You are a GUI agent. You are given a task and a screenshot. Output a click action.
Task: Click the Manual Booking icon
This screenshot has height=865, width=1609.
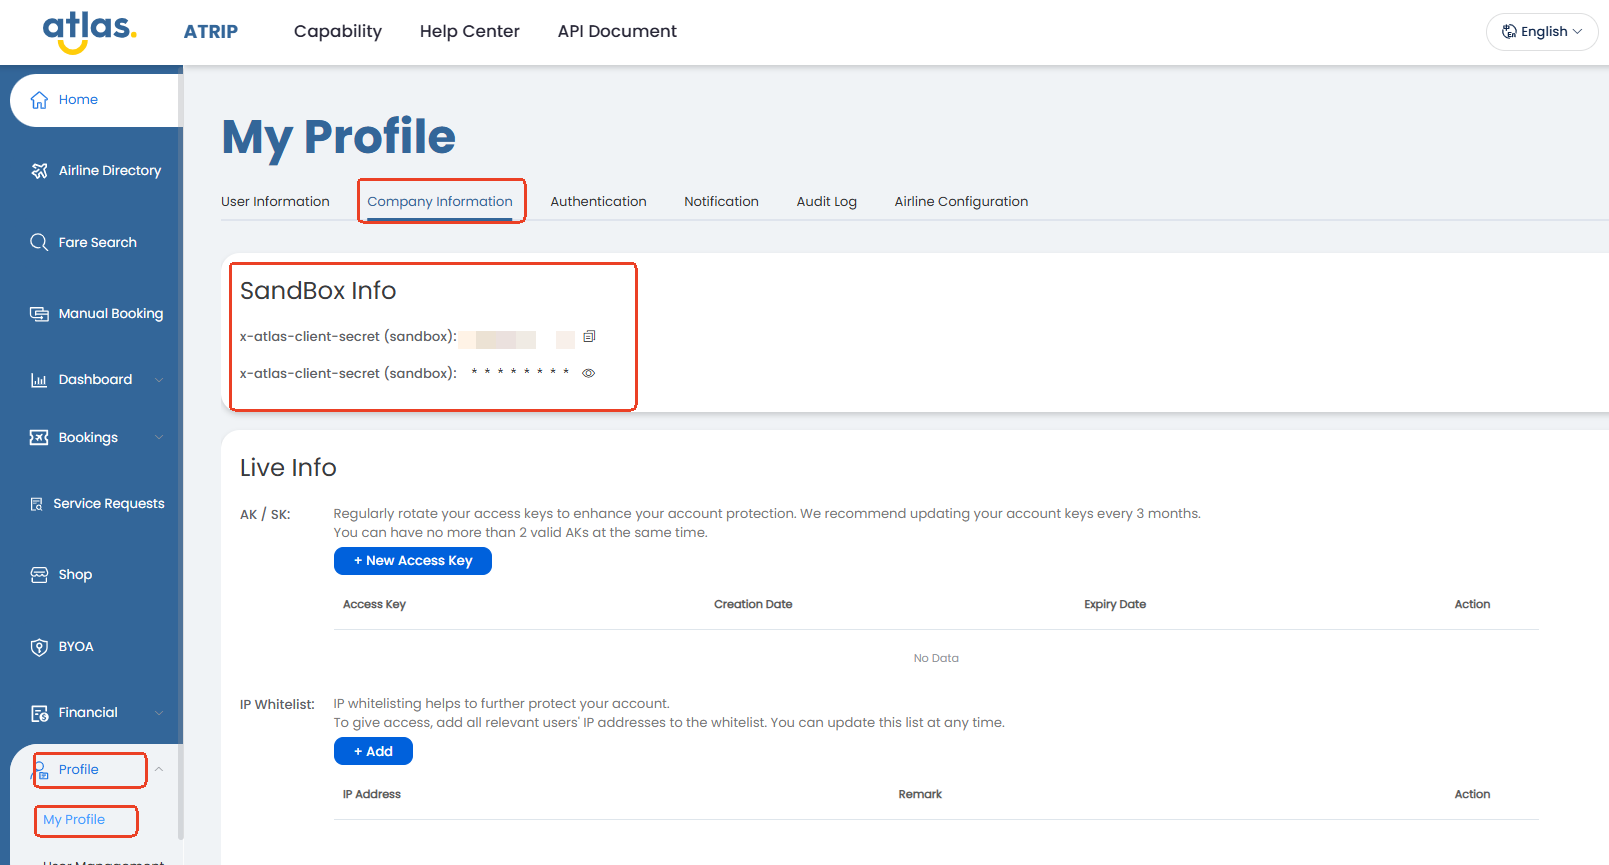click(x=39, y=314)
